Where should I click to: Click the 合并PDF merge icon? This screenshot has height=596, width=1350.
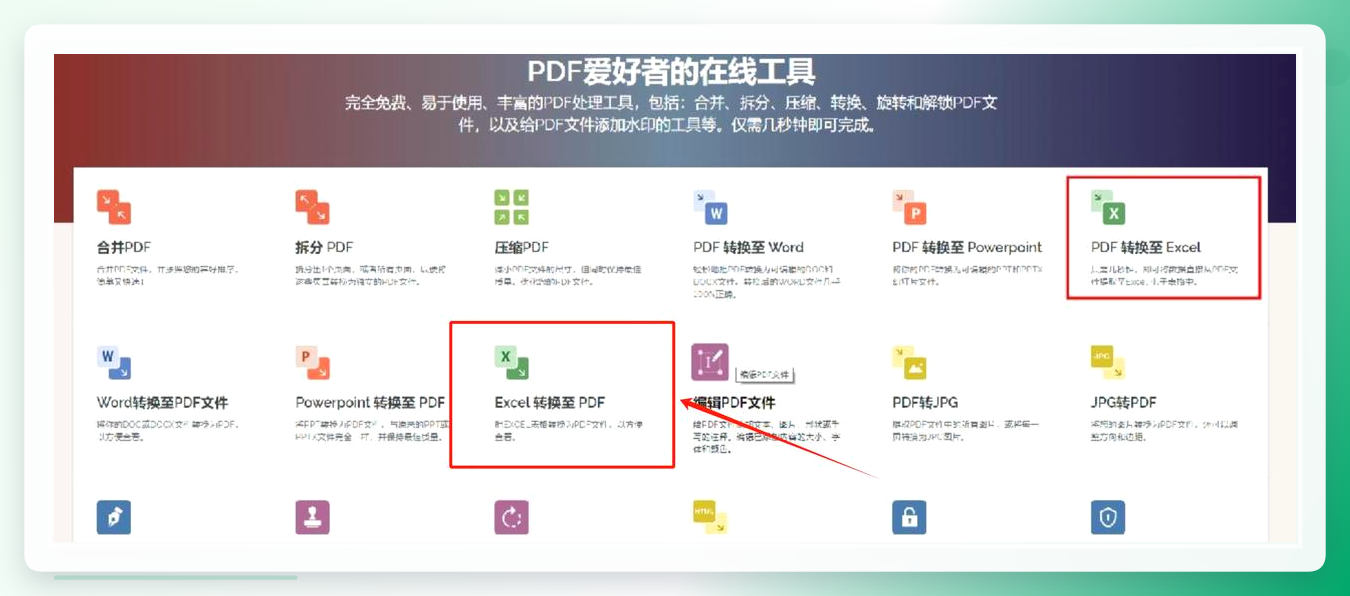[114, 207]
